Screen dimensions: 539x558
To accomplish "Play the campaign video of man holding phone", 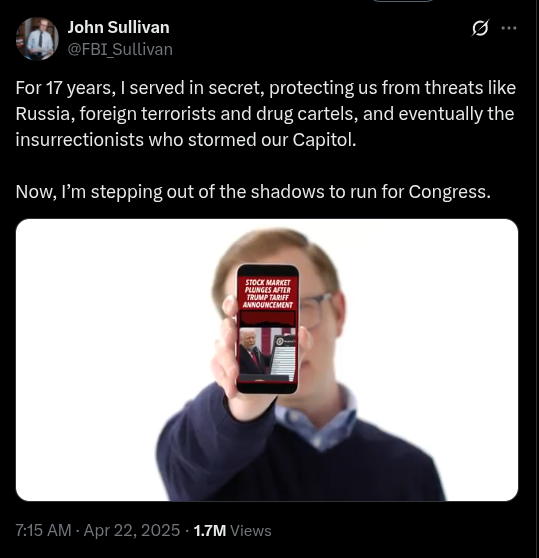I will coord(267,360).
